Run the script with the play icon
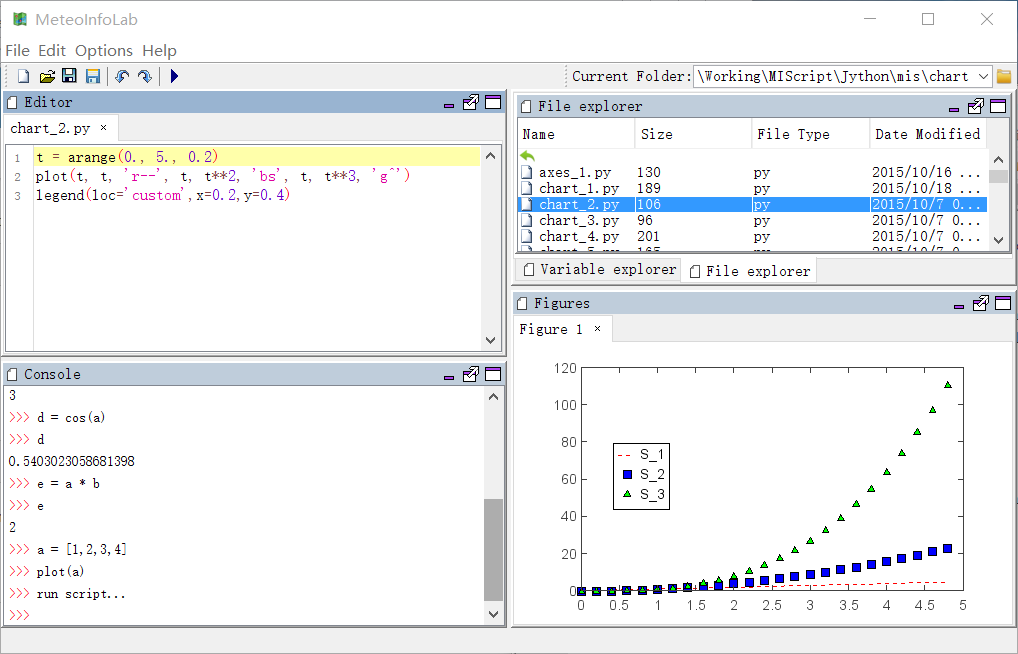The image size is (1018, 654). pyautogui.click(x=174, y=76)
